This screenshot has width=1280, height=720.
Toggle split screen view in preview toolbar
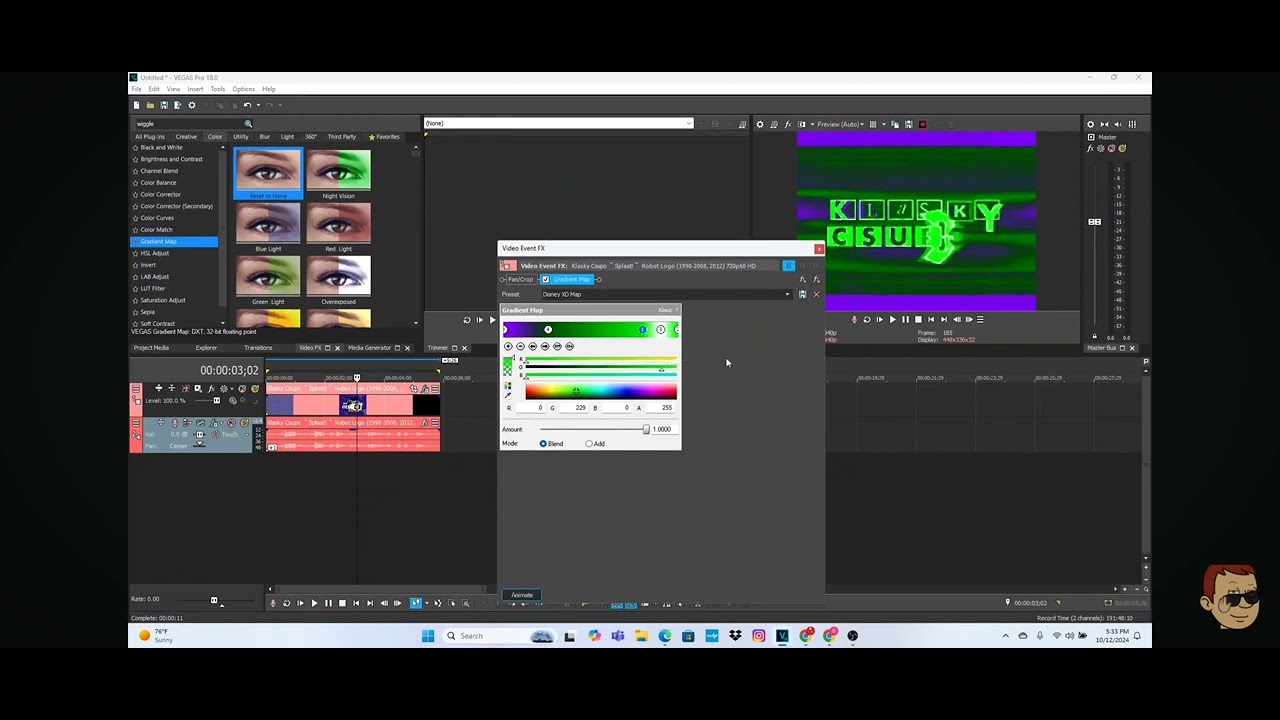click(x=801, y=124)
